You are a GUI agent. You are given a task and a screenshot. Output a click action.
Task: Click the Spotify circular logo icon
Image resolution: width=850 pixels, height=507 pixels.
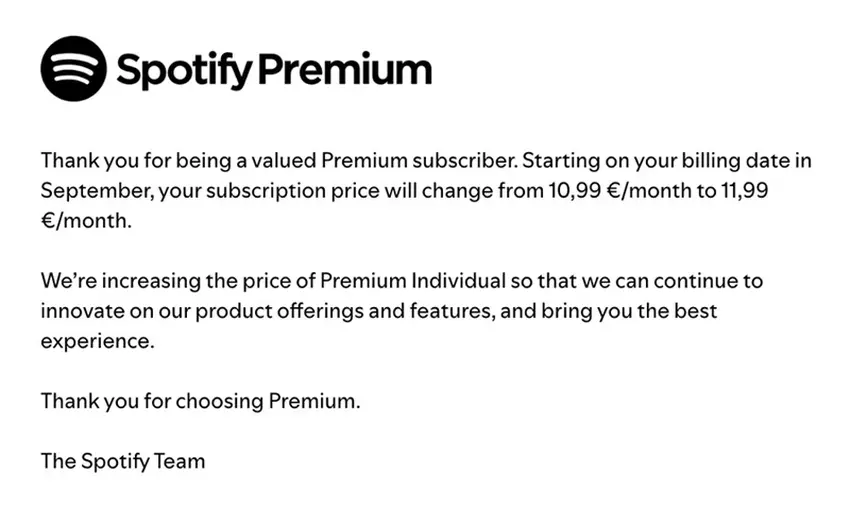pyautogui.click(x=73, y=69)
